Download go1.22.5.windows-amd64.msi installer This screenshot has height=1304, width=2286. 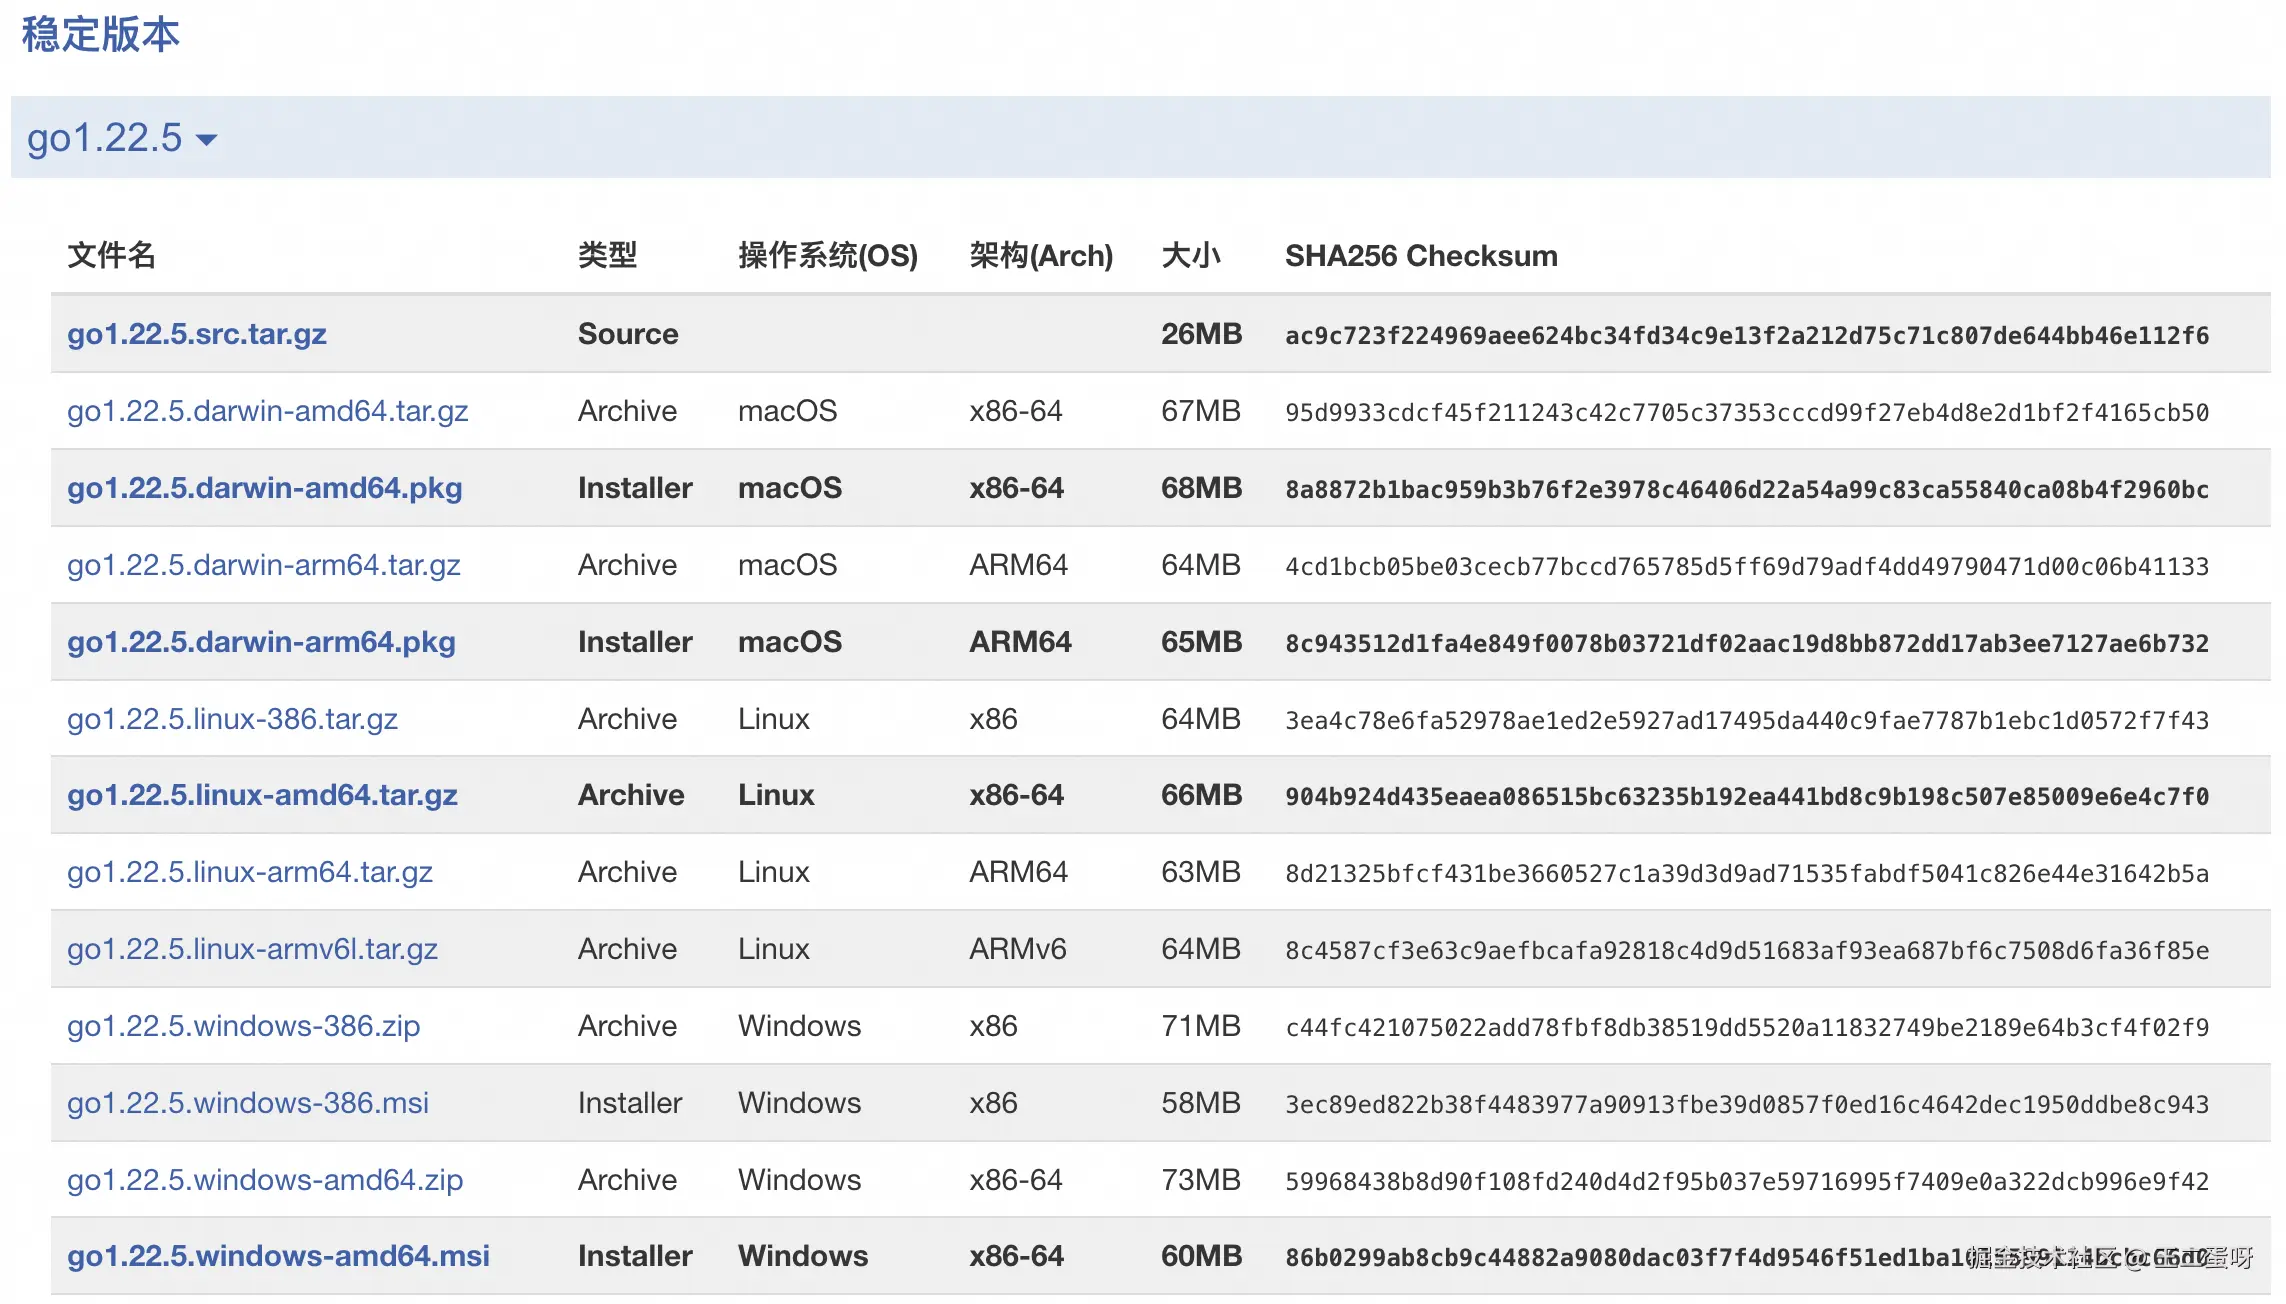click(278, 1256)
